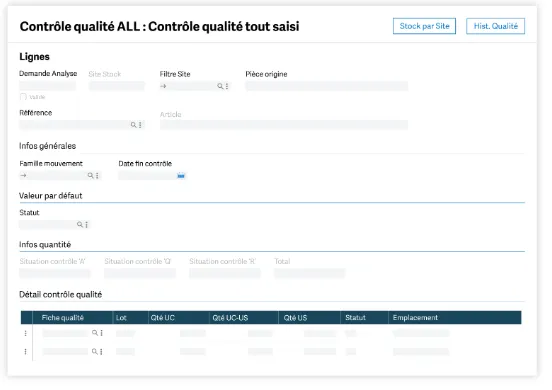The width and height of the screenshot is (552, 390).
Task: Search Fiche qualité in first row
Action: 95,333
